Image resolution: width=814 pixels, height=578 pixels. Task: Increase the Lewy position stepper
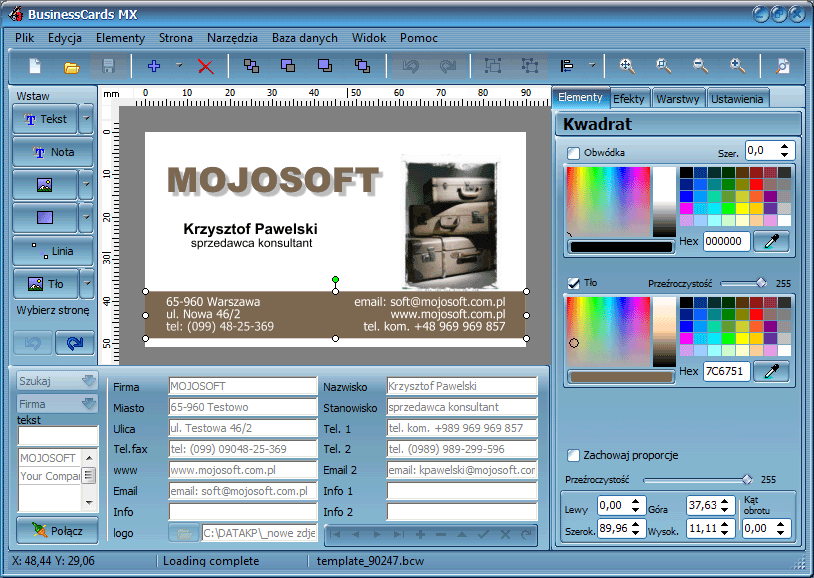click(635, 501)
